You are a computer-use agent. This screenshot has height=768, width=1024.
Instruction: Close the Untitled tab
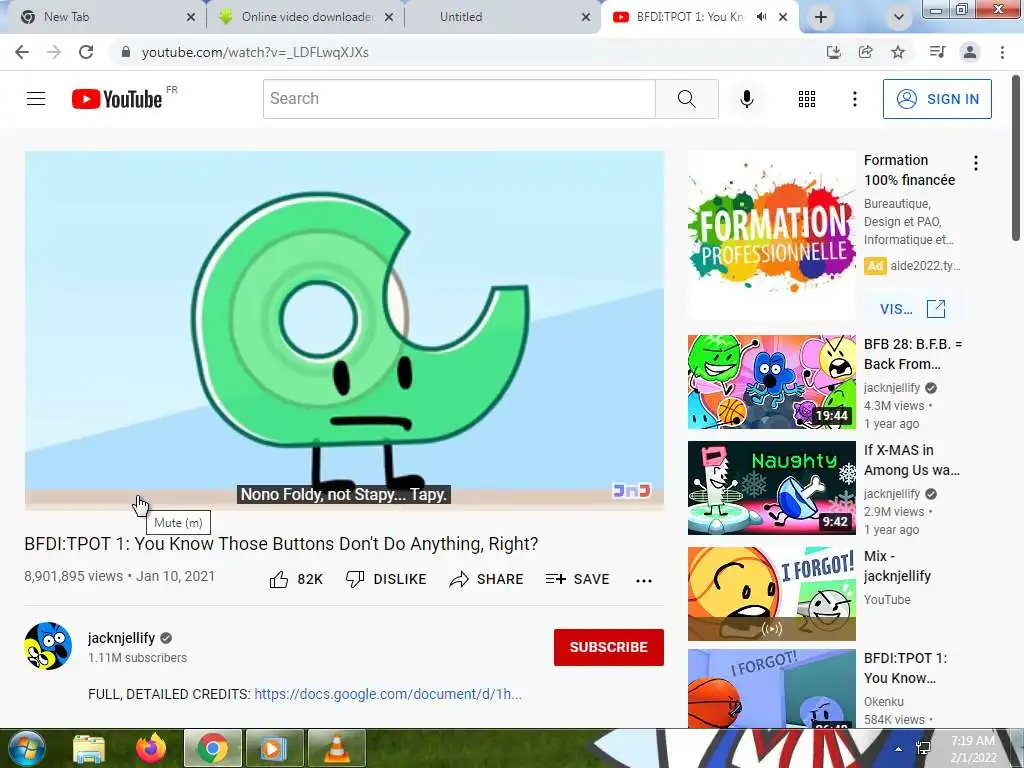(x=586, y=17)
